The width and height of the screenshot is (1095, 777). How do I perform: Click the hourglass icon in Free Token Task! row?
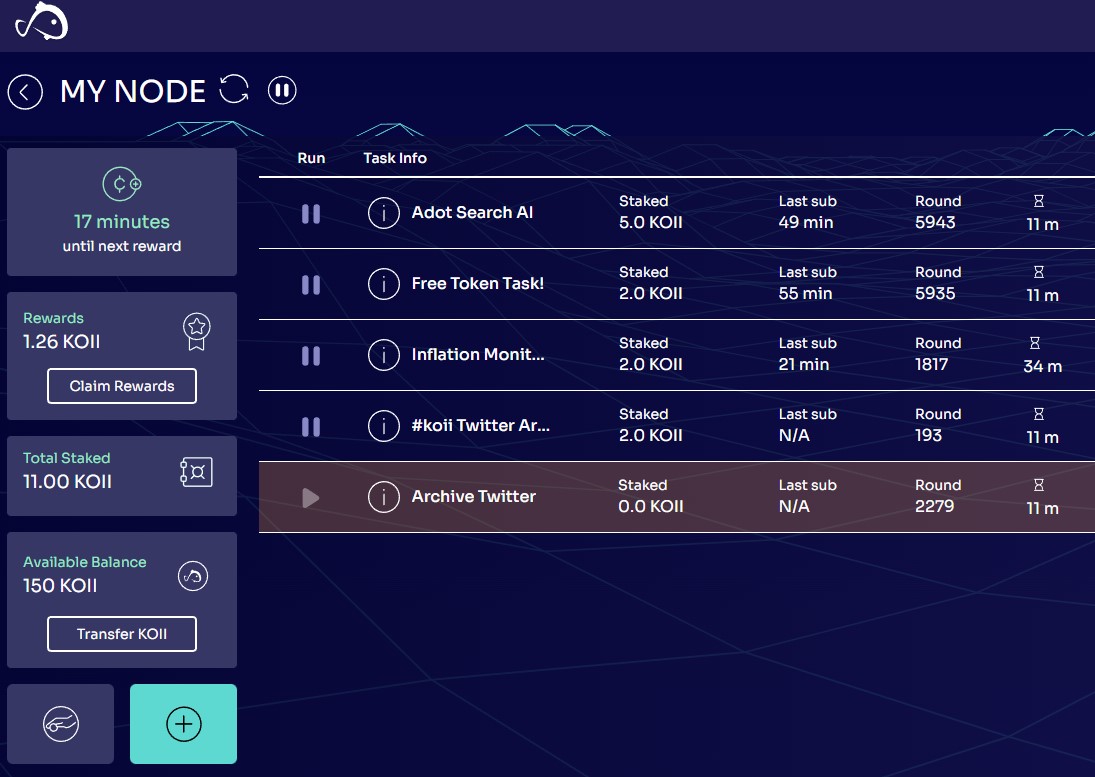(x=1038, y=272)
